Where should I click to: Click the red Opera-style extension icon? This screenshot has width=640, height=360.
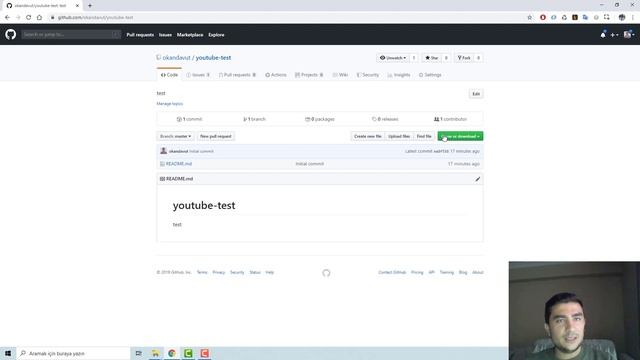click(543, 18)
